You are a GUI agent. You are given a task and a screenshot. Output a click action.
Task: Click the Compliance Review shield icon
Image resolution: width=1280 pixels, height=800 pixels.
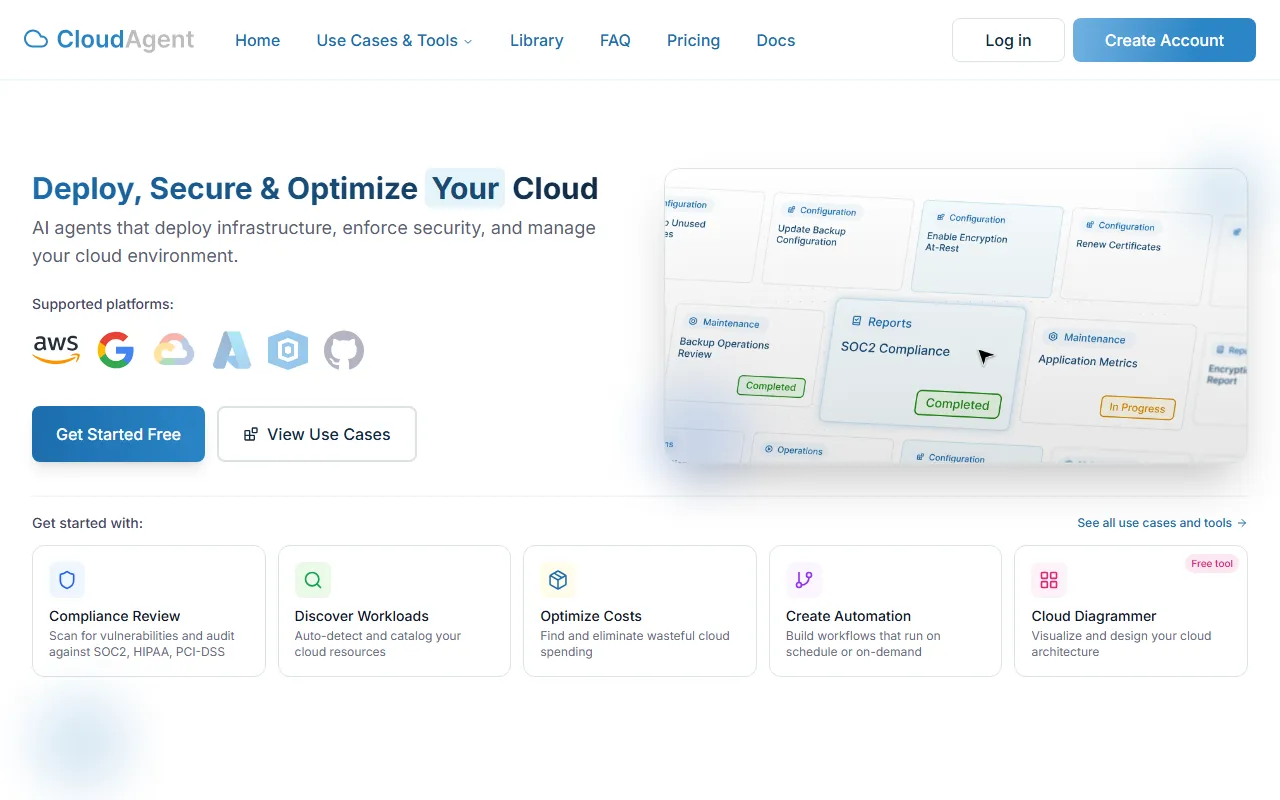pos(67,580)
